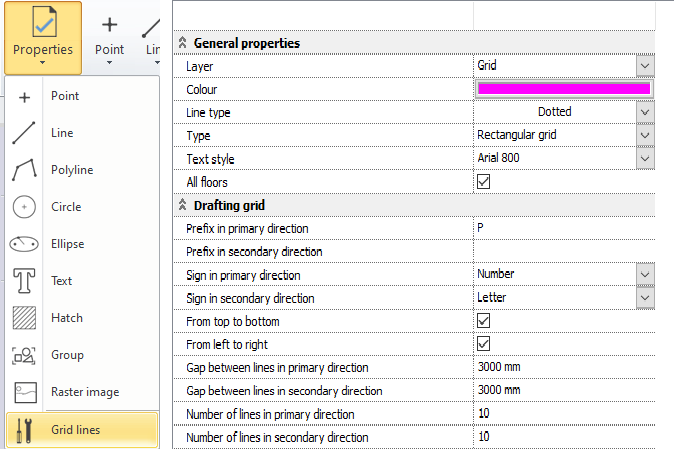
Task: Select the Grid lines icon
Action: pyautogui.click(x=24, y=430)
